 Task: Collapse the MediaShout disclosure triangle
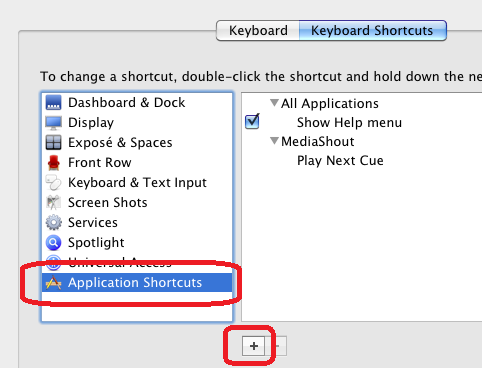click(274, 141)
